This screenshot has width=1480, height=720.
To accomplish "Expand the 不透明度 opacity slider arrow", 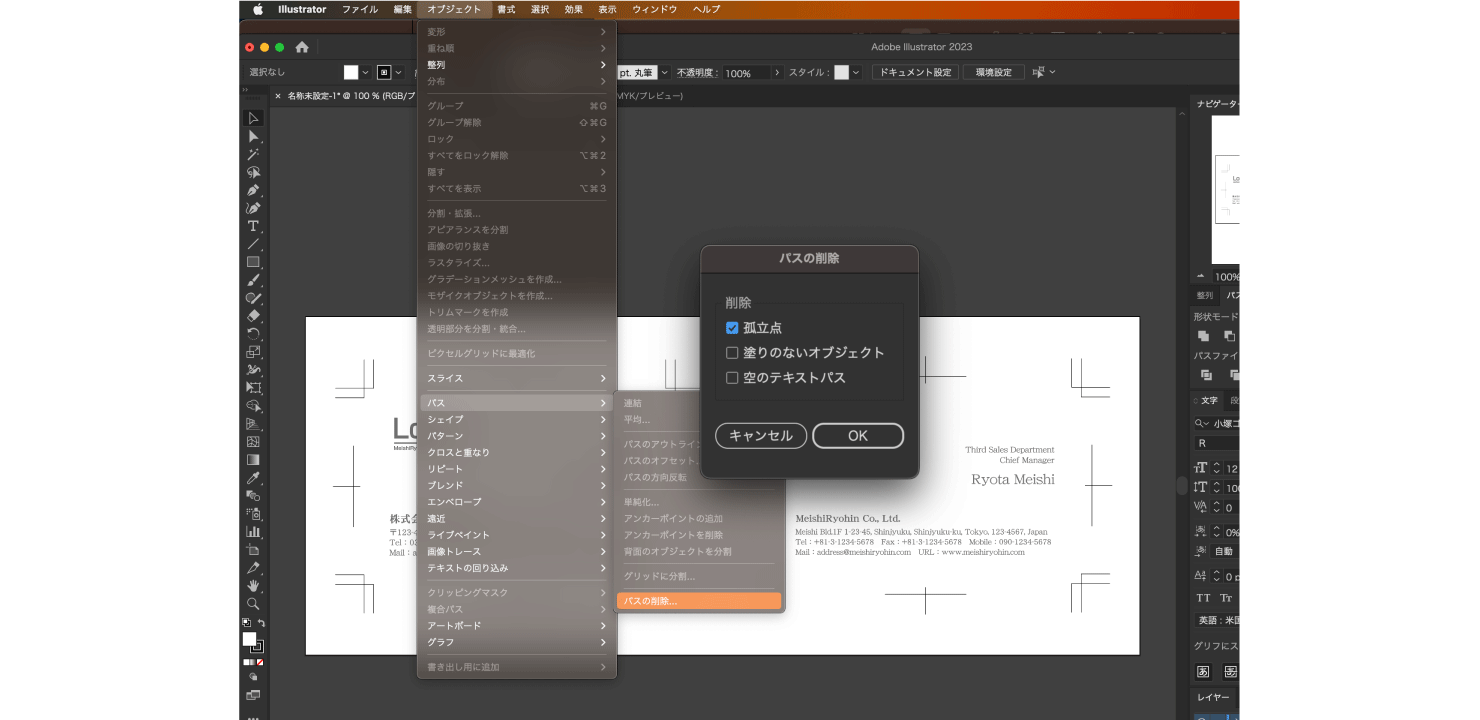I will pos(777,73).
